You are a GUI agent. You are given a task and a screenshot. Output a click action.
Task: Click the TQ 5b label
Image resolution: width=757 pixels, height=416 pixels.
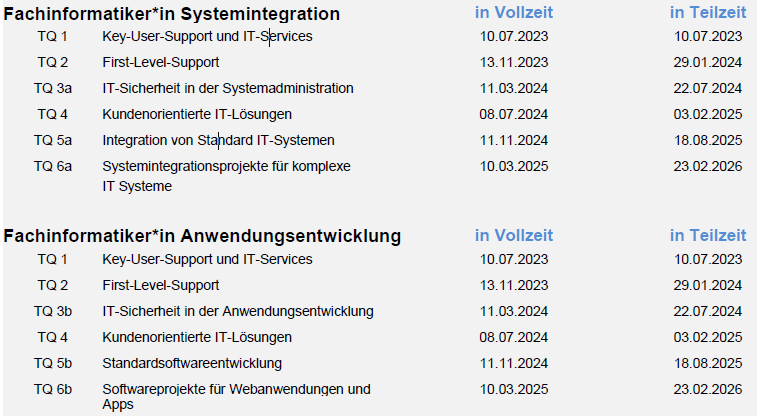pyautogui.click(x=52, y=363)
